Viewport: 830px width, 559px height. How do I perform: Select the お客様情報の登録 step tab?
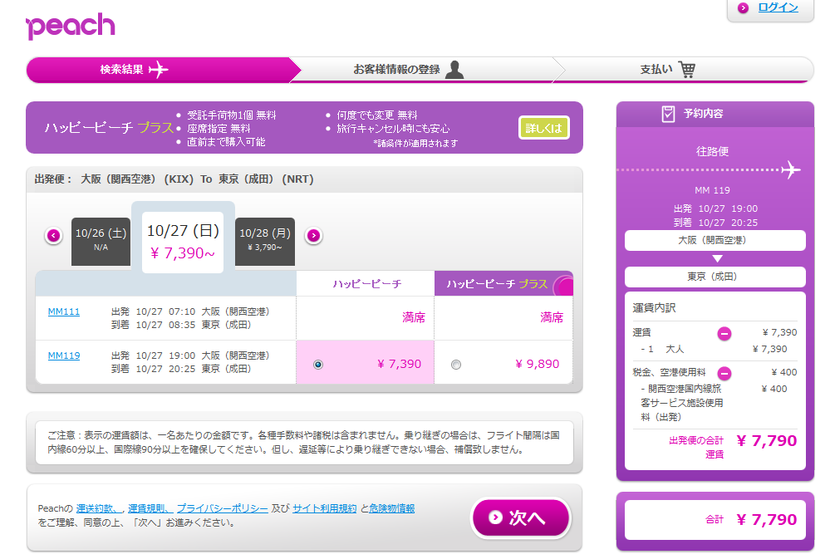pos(423,69)
